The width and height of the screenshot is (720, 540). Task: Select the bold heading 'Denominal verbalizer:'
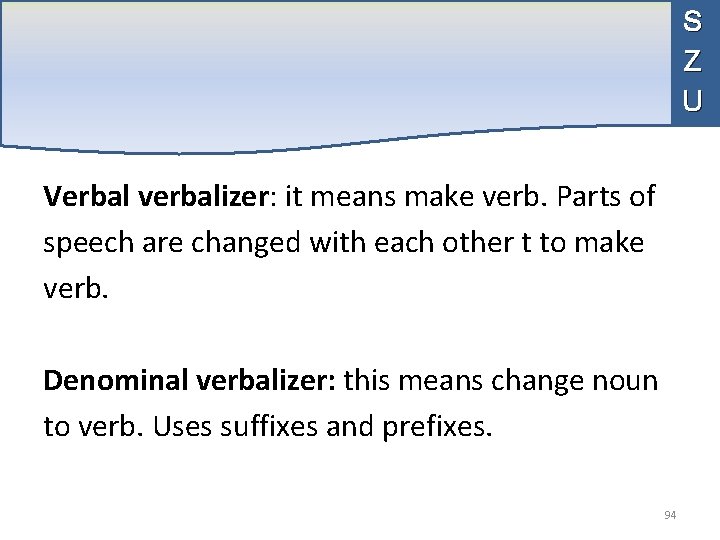190,380
